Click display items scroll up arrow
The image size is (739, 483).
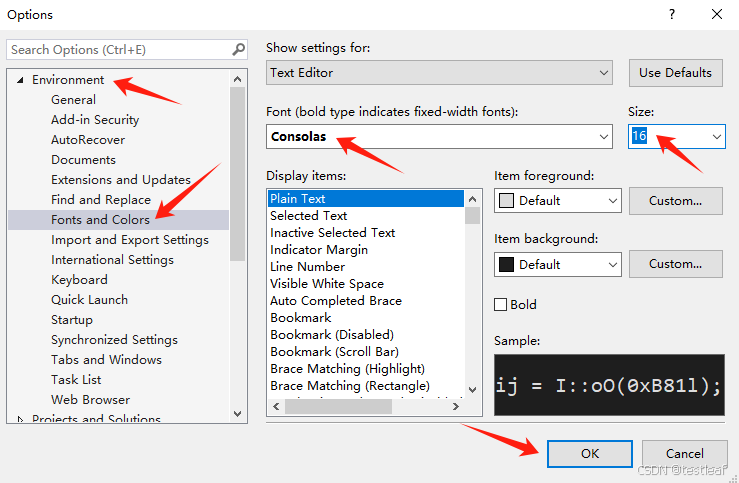click(473, 199)
